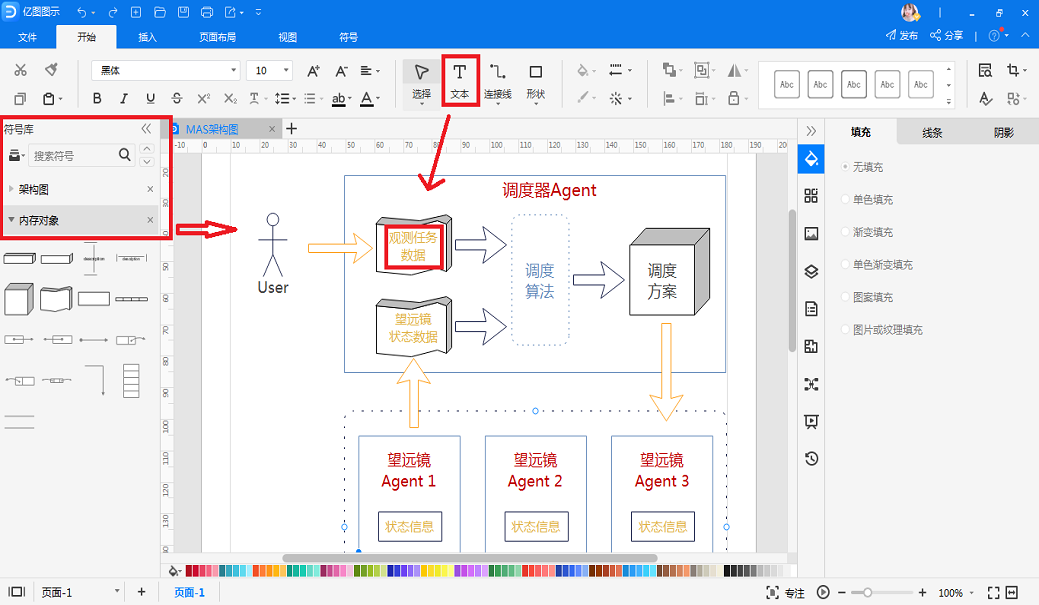Viewport: 1039px width, 605px height.
Task: Expand the 架构图 symbol category
Action: pyautogui.click(x=34, y=189)
